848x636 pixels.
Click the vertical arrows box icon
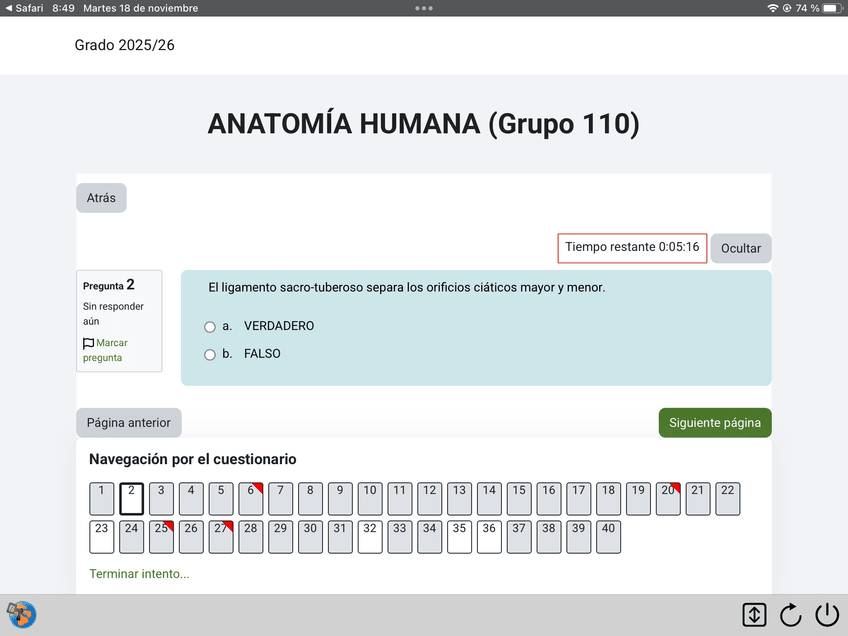pyautogui.click(x=754, y=615)
